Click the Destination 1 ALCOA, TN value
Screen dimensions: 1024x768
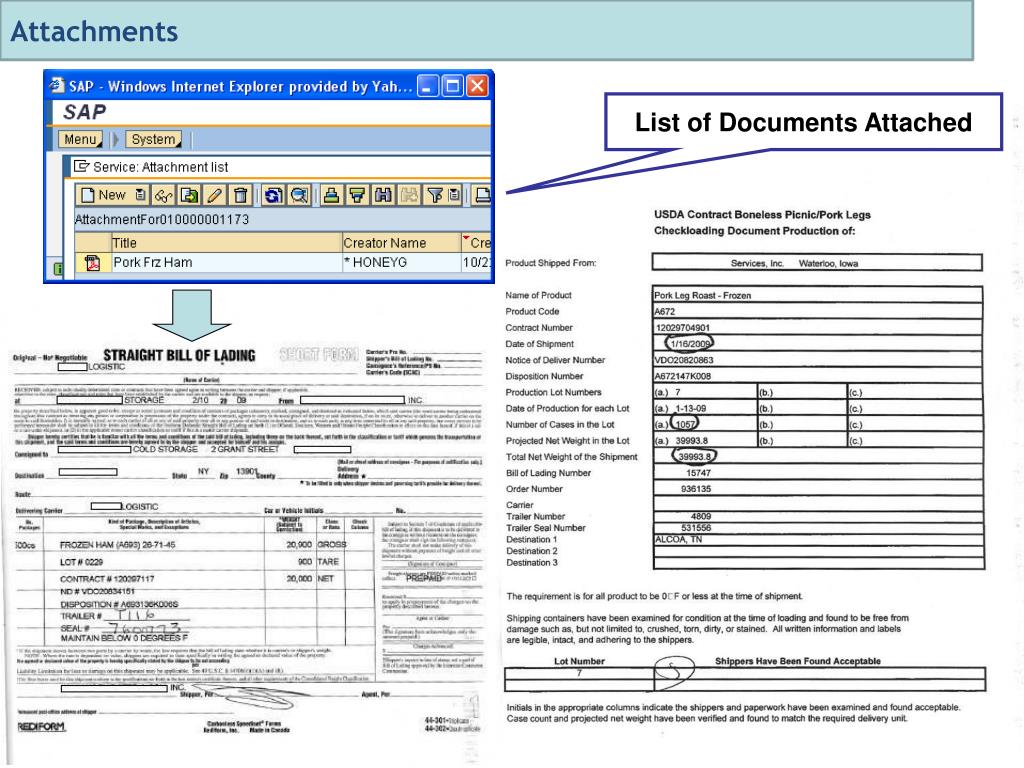678,539
